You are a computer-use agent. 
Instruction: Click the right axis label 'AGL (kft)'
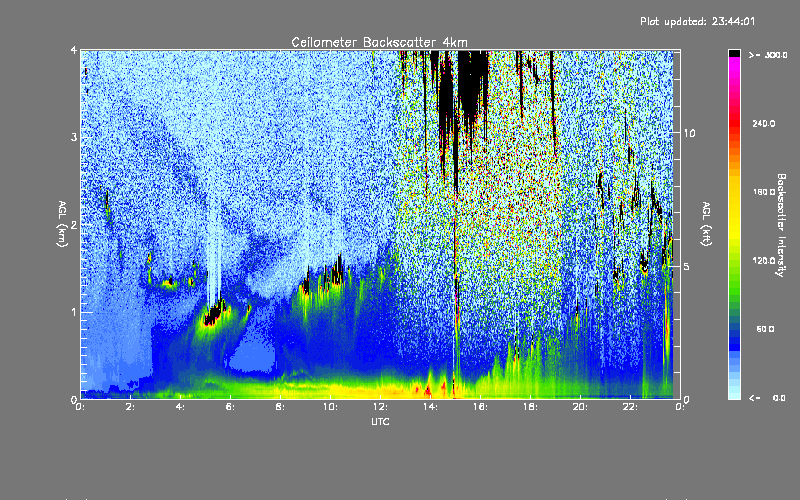(x=706, y=223)
